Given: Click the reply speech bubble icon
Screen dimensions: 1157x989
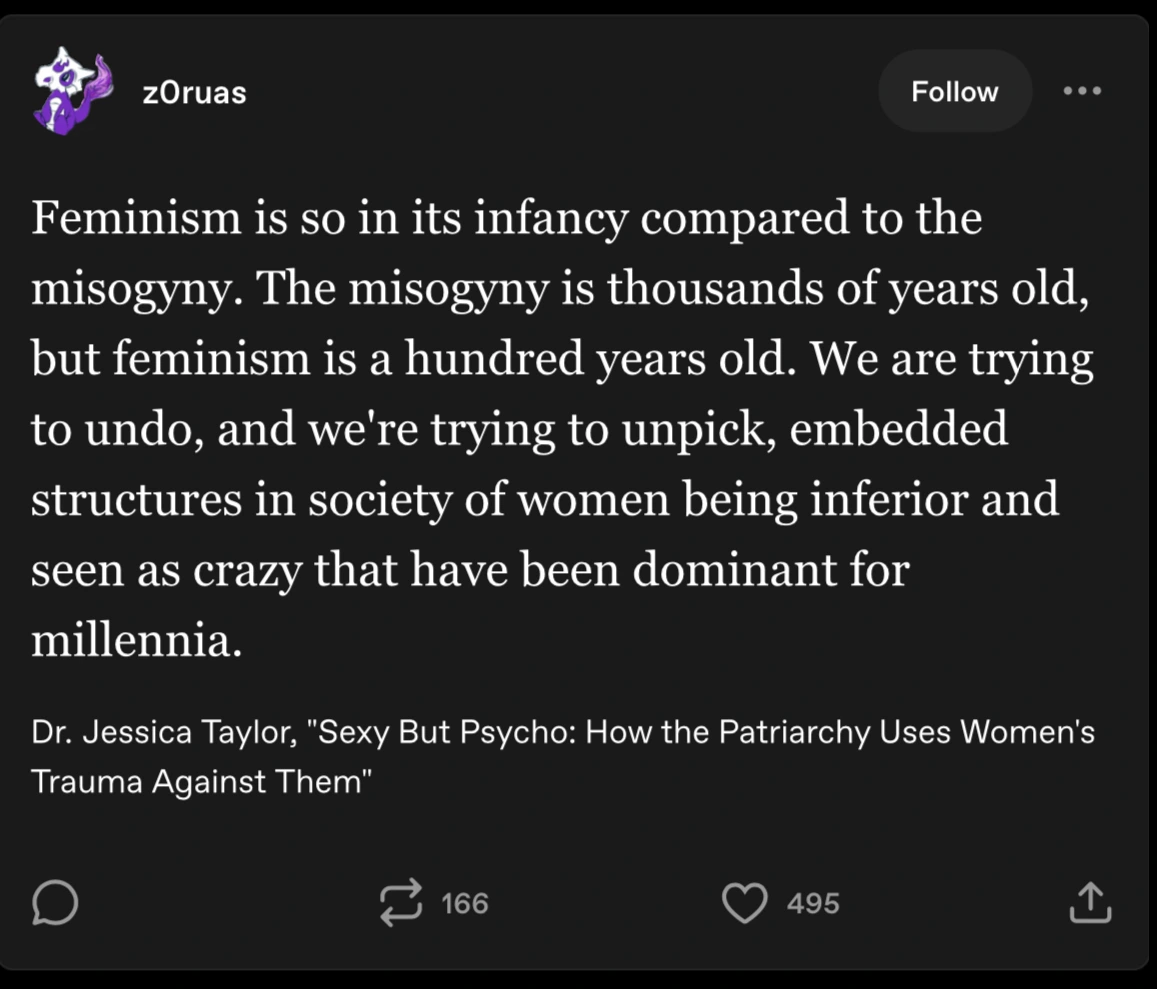Looking at the screenshot, I should coord(54,904).
